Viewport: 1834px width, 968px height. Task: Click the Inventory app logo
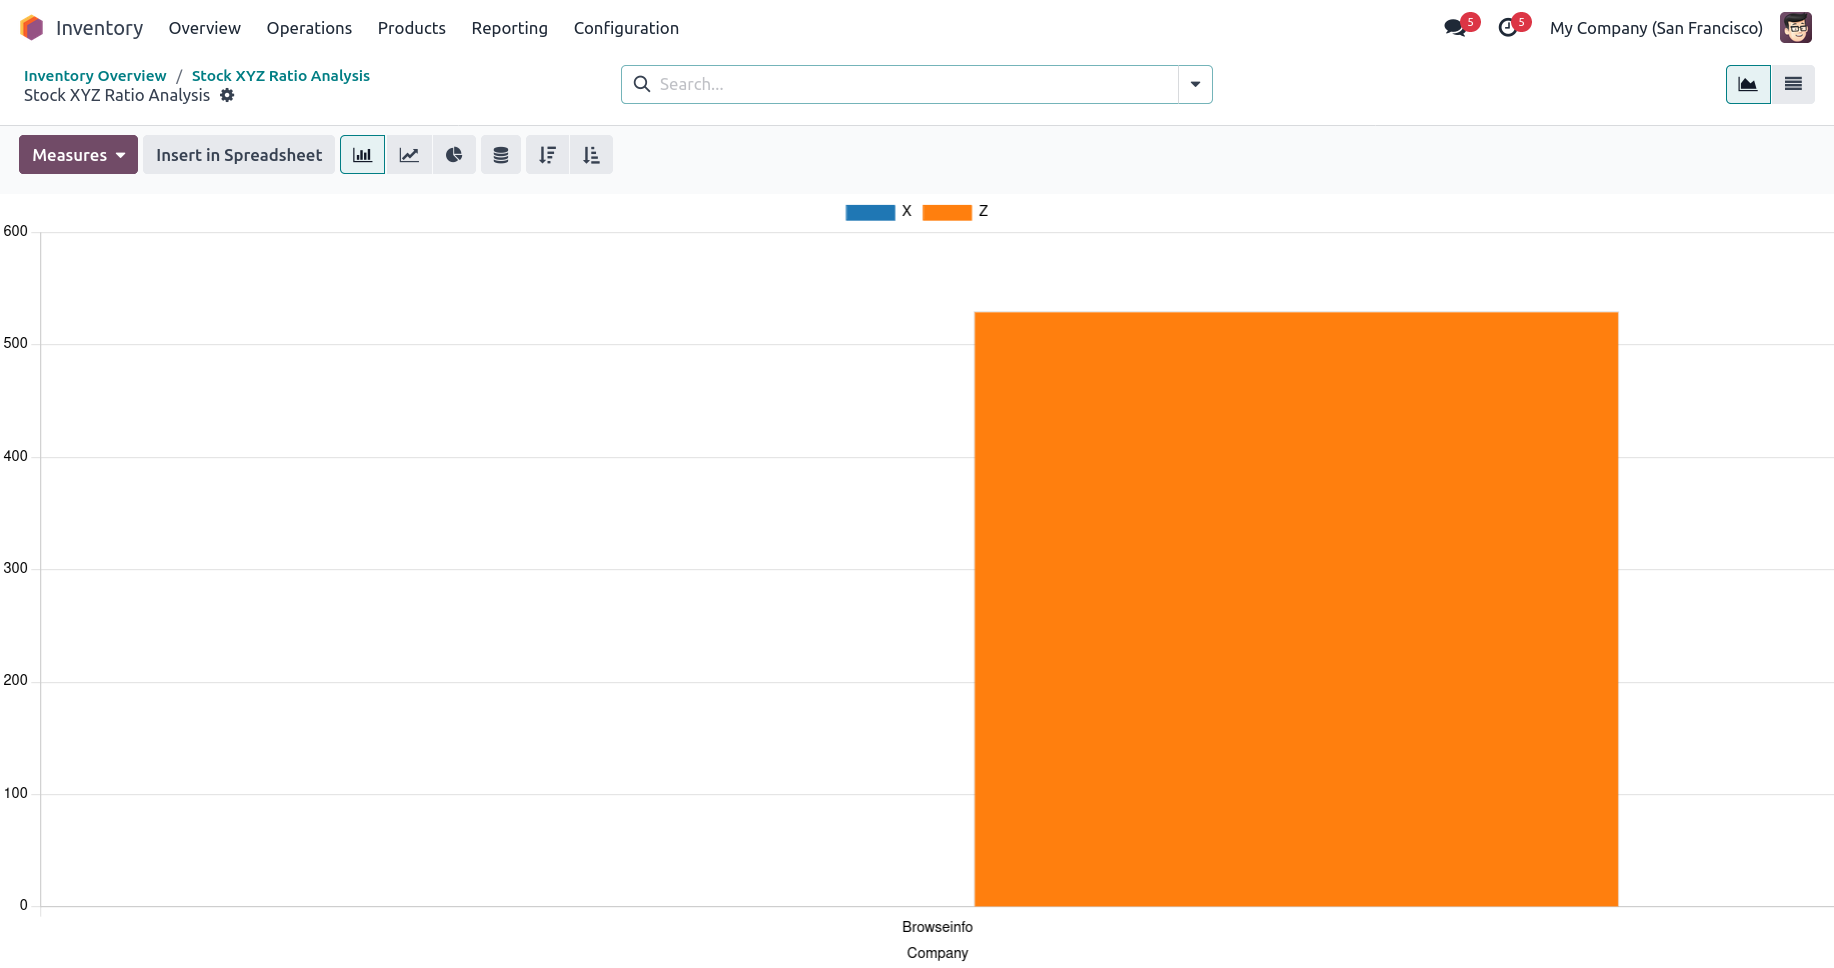click(32, 28)
